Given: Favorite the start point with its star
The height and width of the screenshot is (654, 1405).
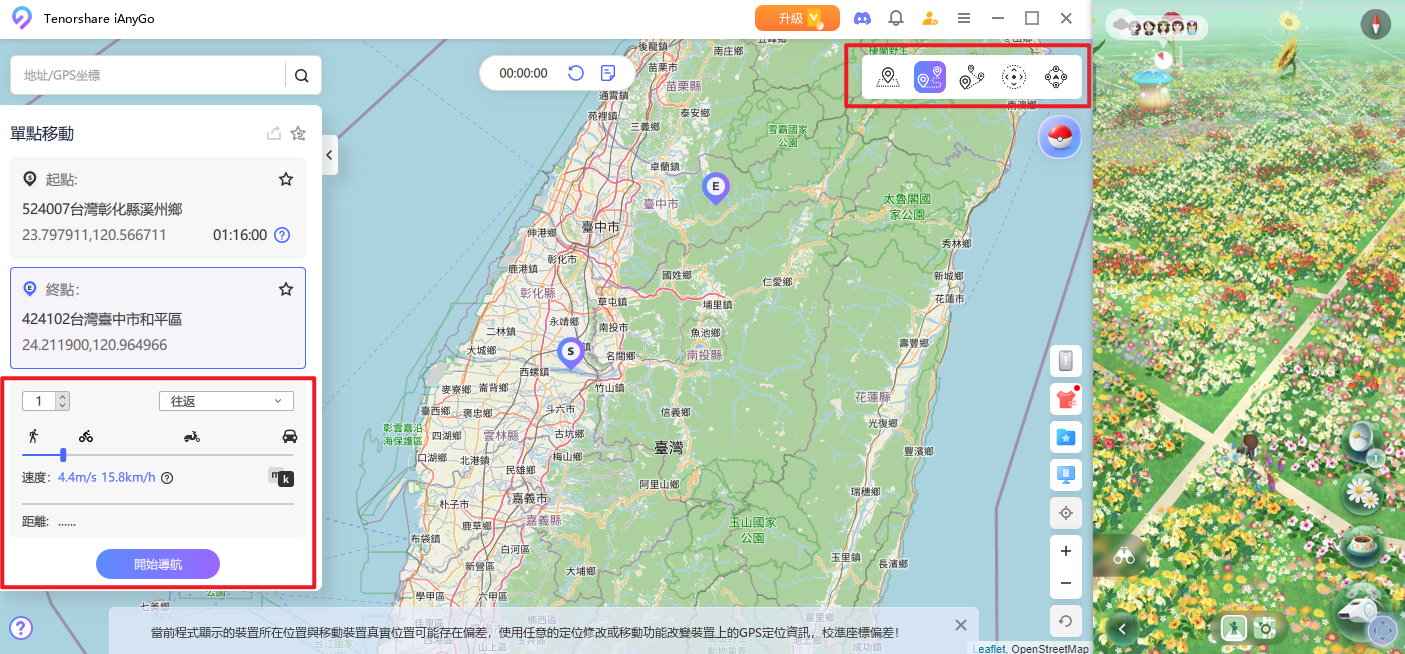Looking at the screenshot, I should 286,179.
